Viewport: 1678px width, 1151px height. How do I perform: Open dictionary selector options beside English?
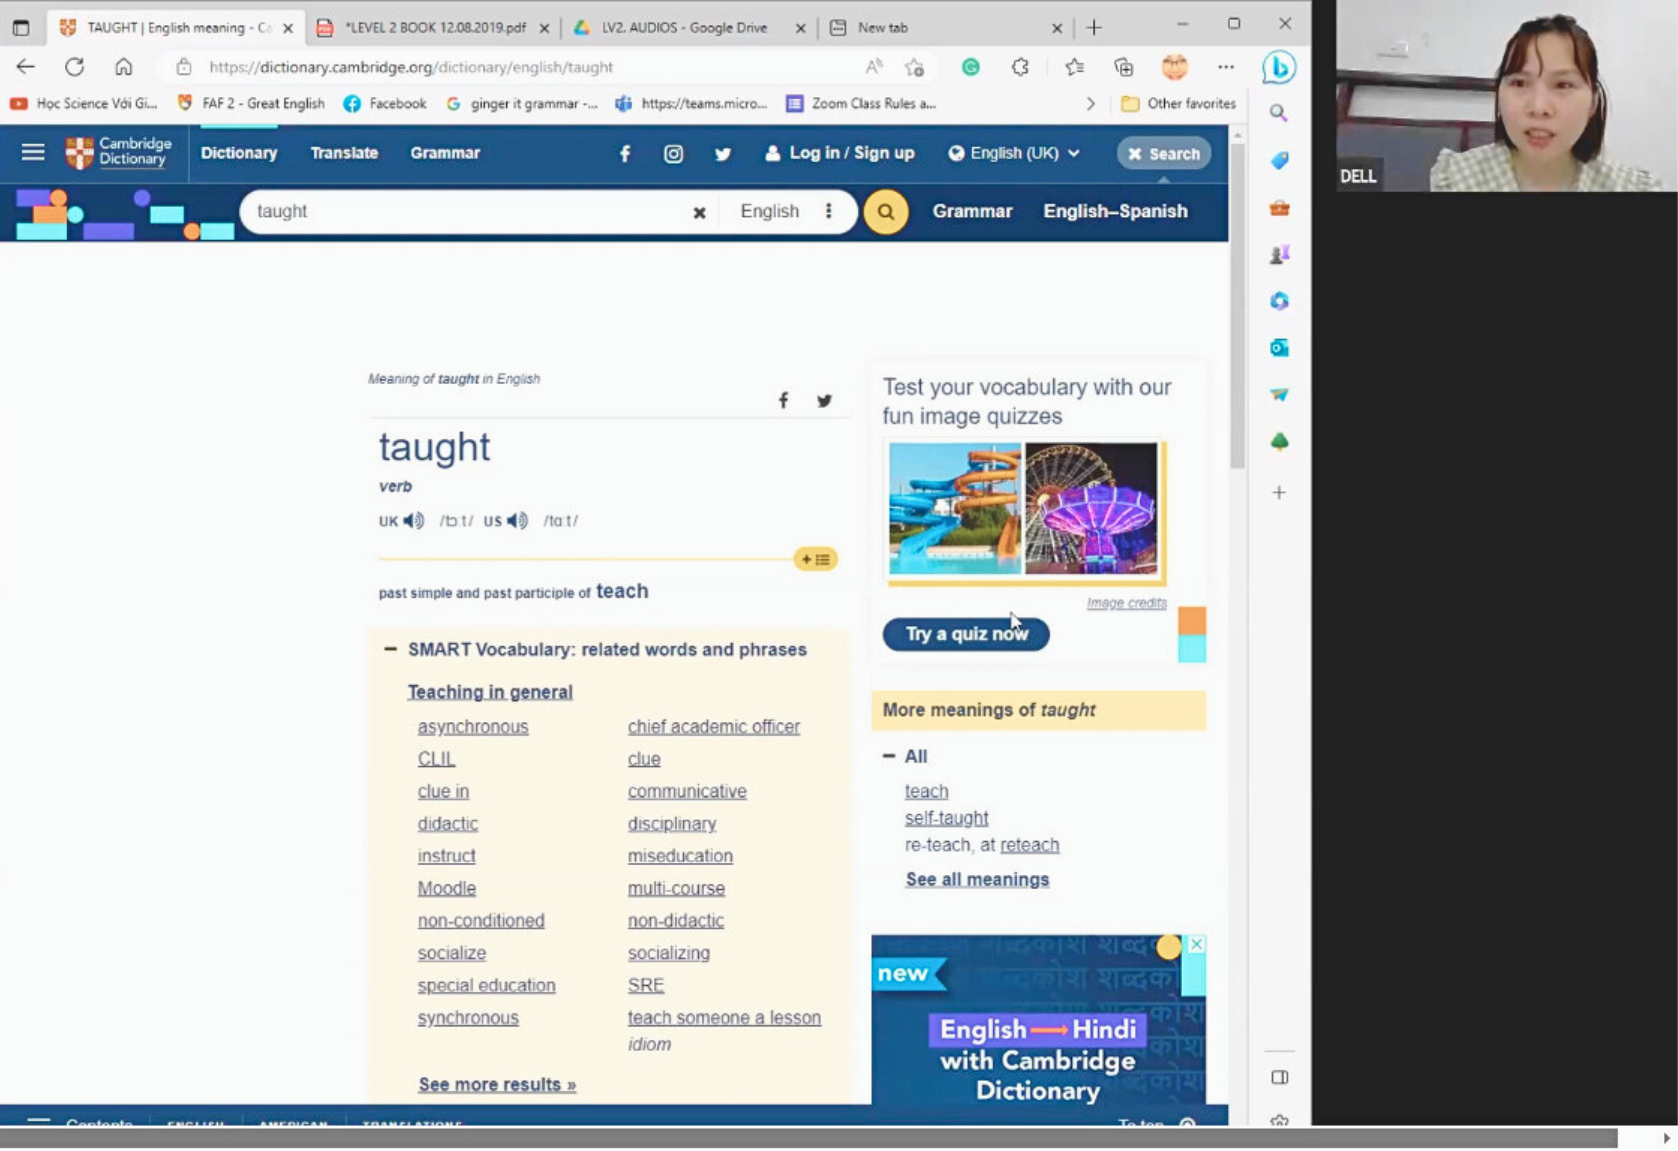click(828, 211)
